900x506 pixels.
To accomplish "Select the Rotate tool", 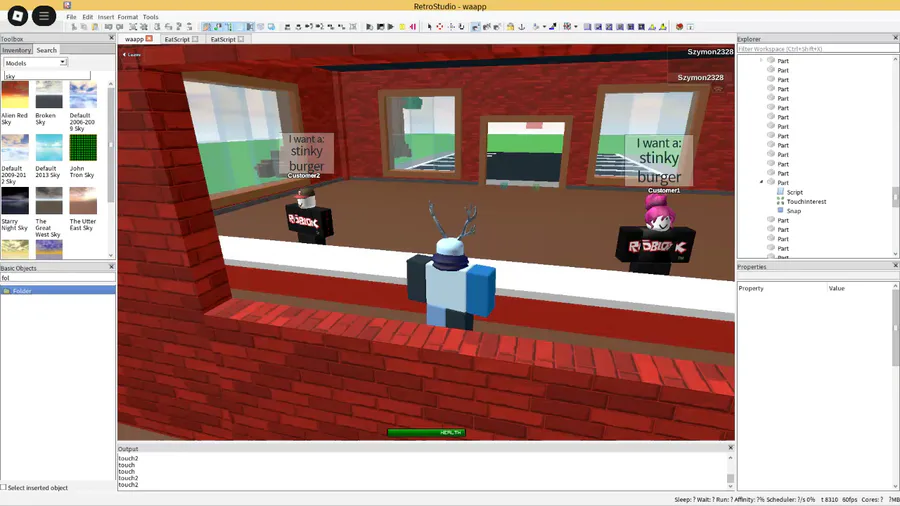I will pyautogui.click(x=461, y=27).
